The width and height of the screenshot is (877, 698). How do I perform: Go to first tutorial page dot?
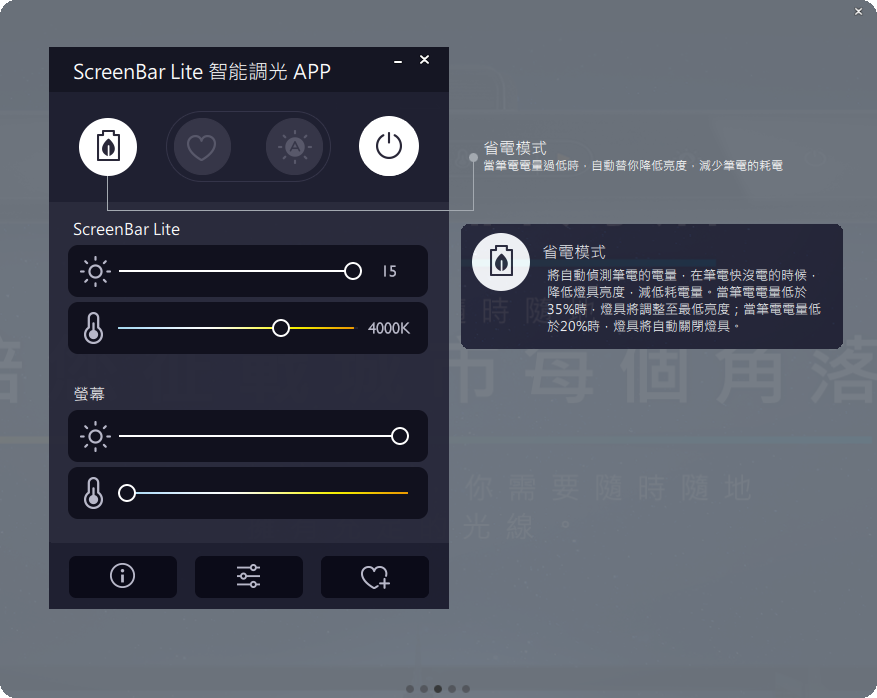pyautogui.click(x=410, y=689)
